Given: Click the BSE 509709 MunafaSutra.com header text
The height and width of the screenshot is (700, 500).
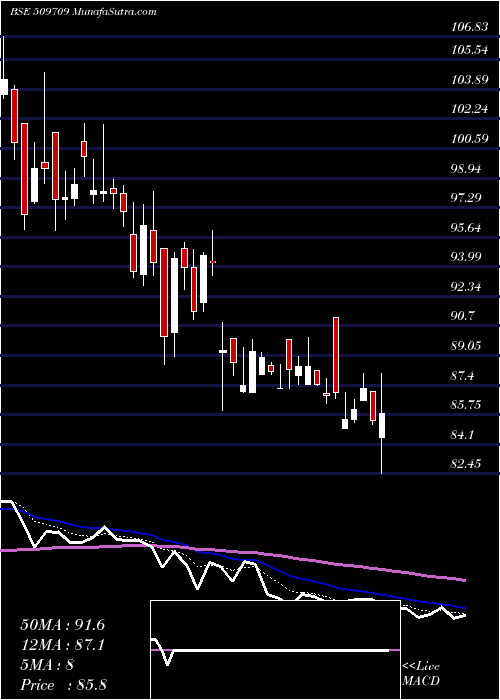Looking at the screenshot, I should pyautogui.click(x=83, y=12).
